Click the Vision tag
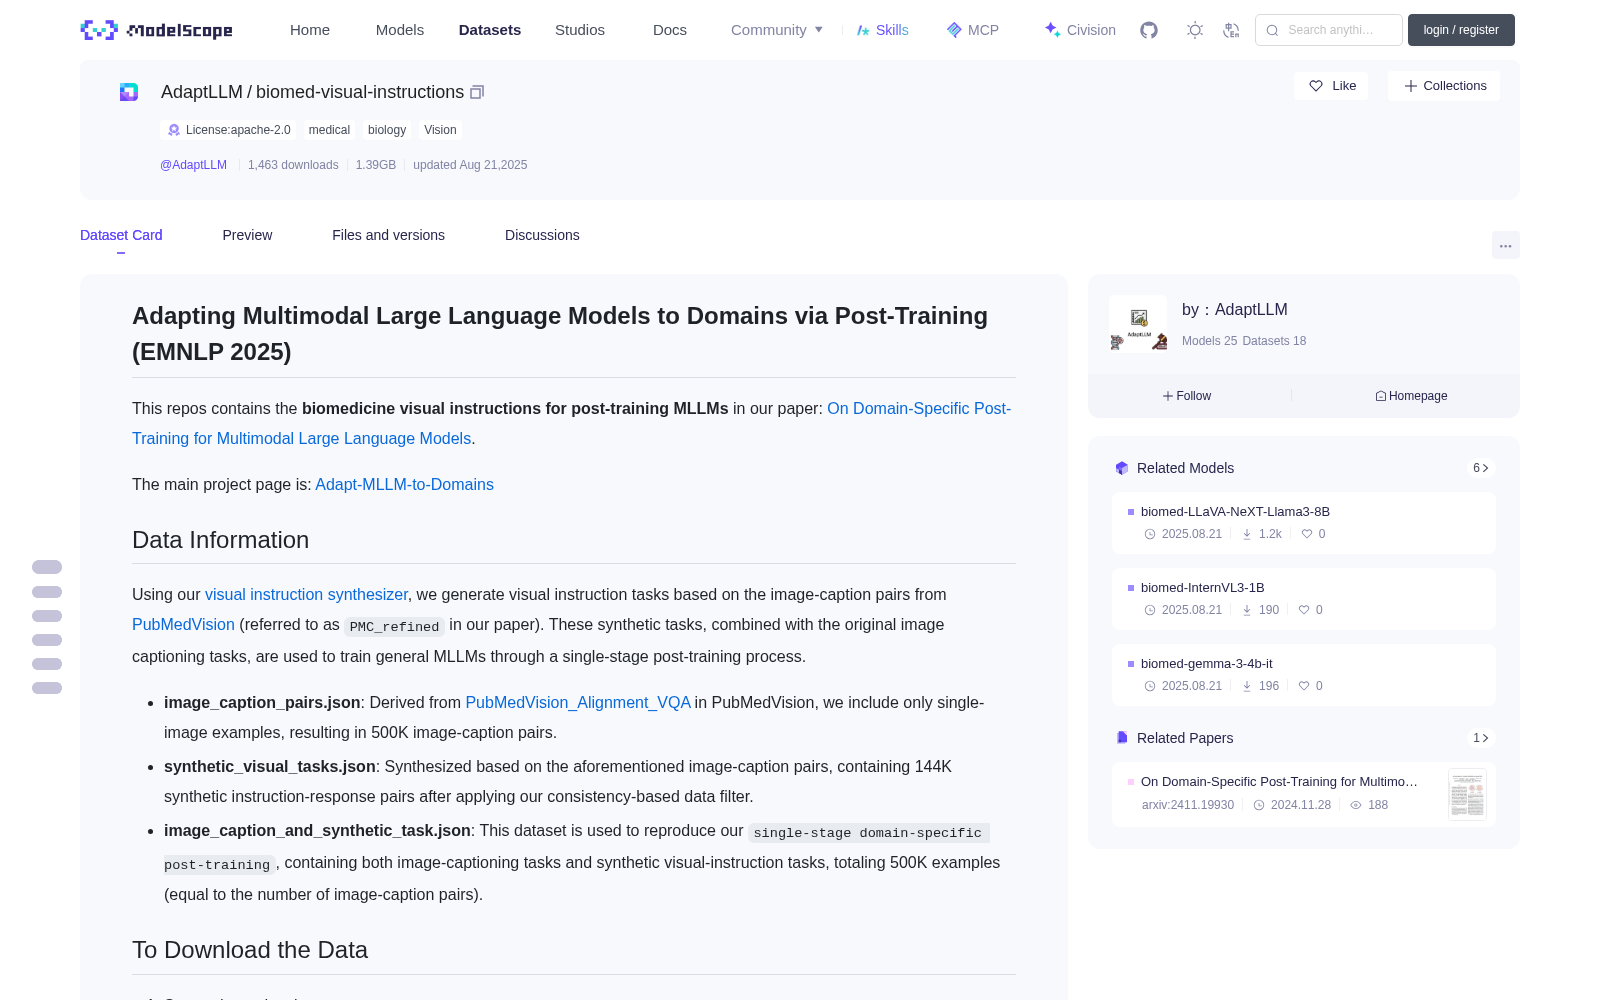 pos(440,130)
